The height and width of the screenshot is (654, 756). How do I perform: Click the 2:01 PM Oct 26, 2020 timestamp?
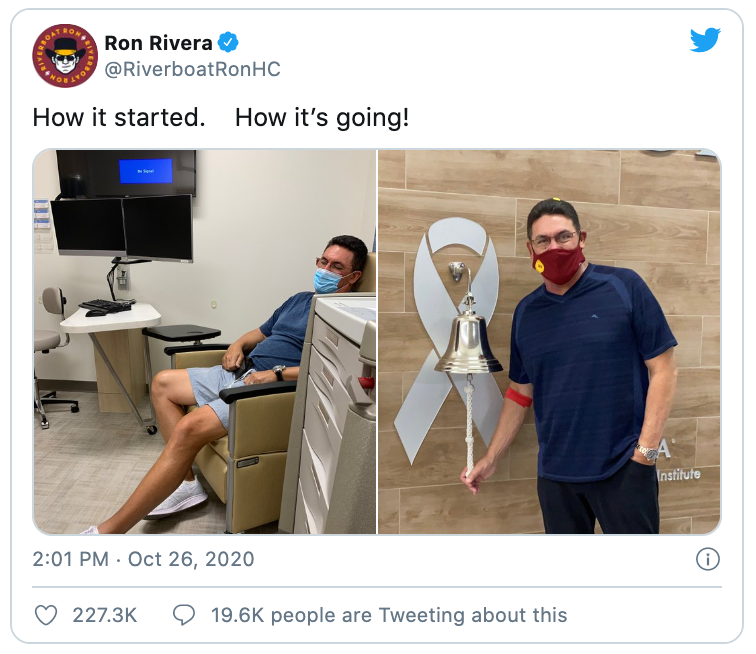[143, 559]
